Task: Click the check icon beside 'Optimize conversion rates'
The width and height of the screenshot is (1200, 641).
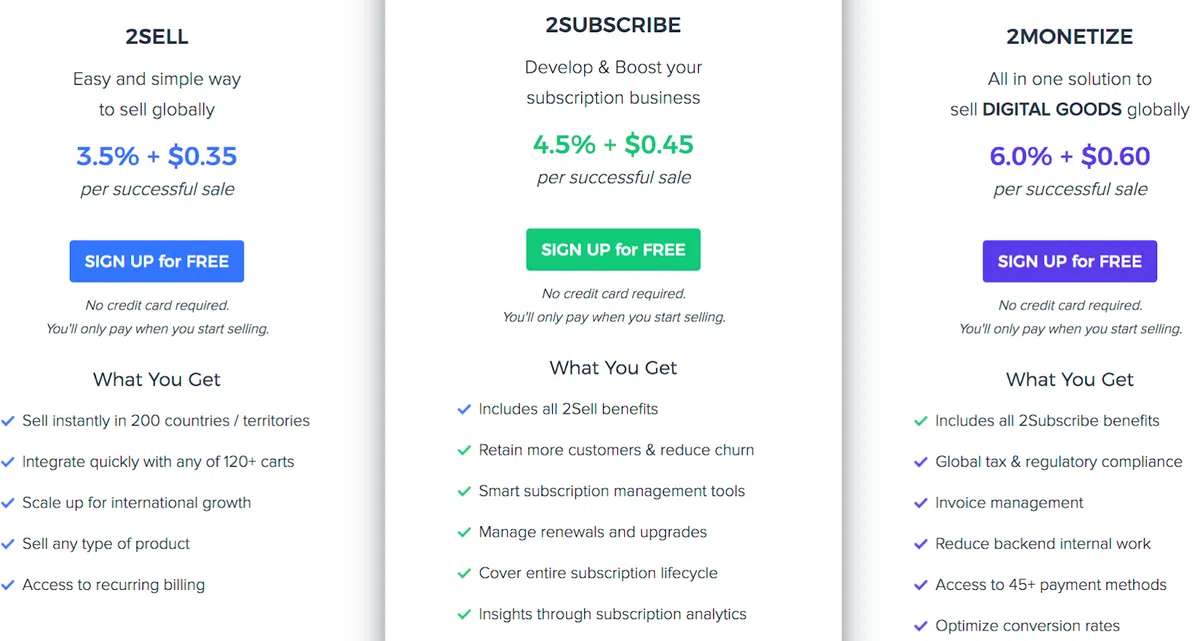Action: click(921, 625)
